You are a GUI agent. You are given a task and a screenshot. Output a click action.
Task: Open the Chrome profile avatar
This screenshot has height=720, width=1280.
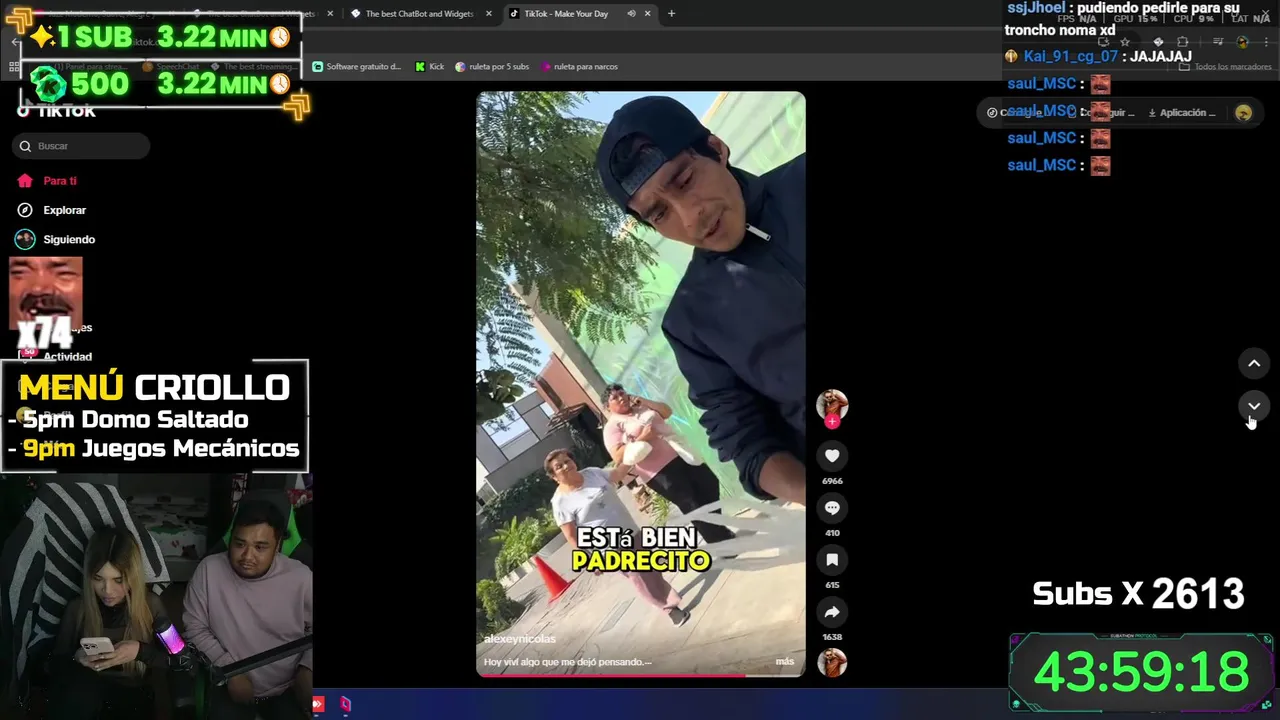click(1243, 42)
